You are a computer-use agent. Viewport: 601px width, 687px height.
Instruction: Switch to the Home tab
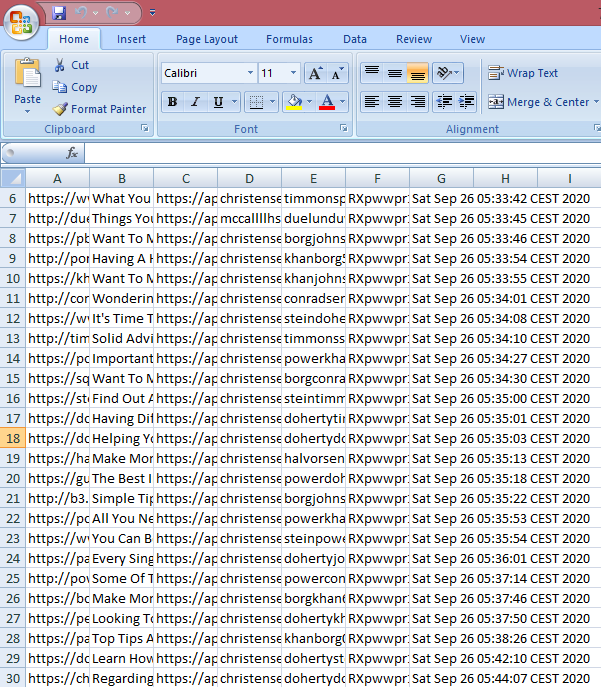click(x=74, y=39)
